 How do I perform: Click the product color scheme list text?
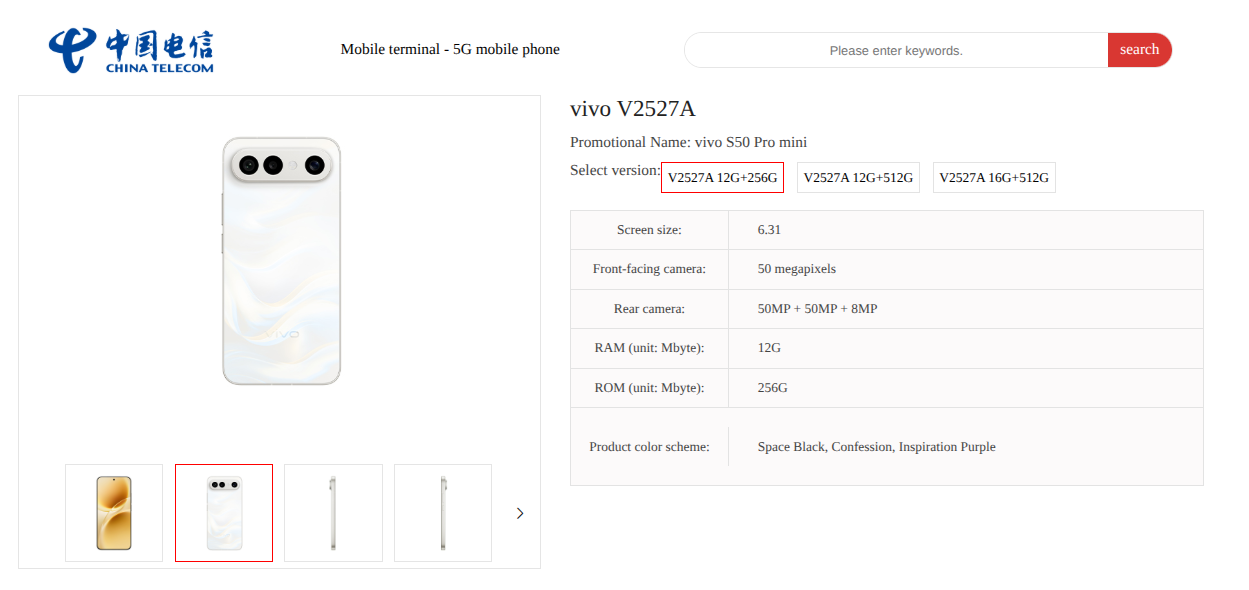pos(876,447)
